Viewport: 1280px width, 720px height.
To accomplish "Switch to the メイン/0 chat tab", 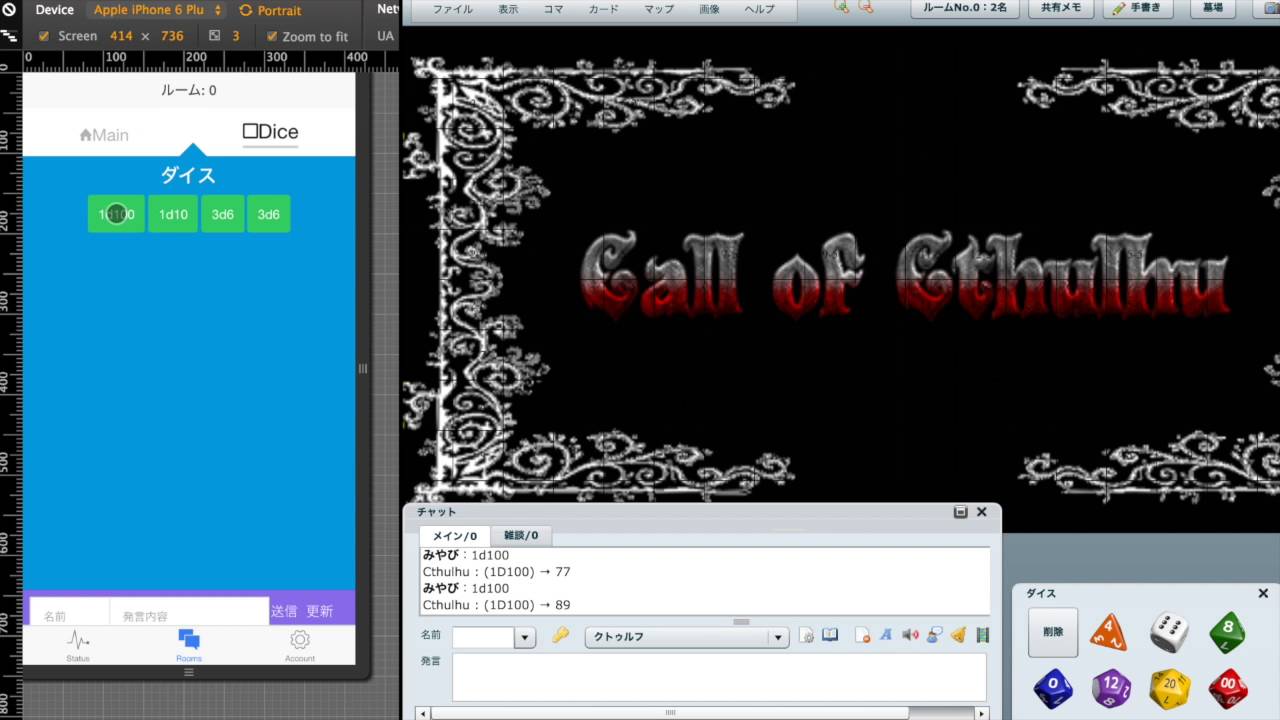I will point(454,535).
